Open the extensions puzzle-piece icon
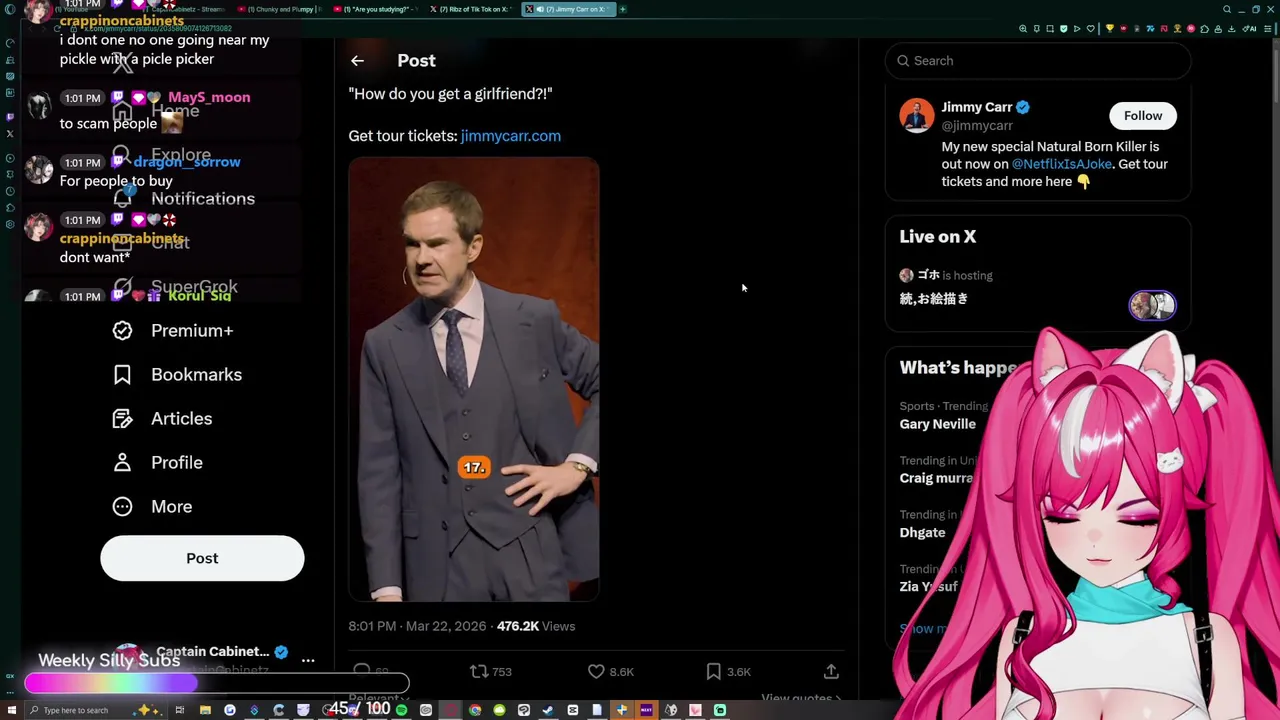The height and width of the screenshot is (720, 1280). coord(1204,29)
